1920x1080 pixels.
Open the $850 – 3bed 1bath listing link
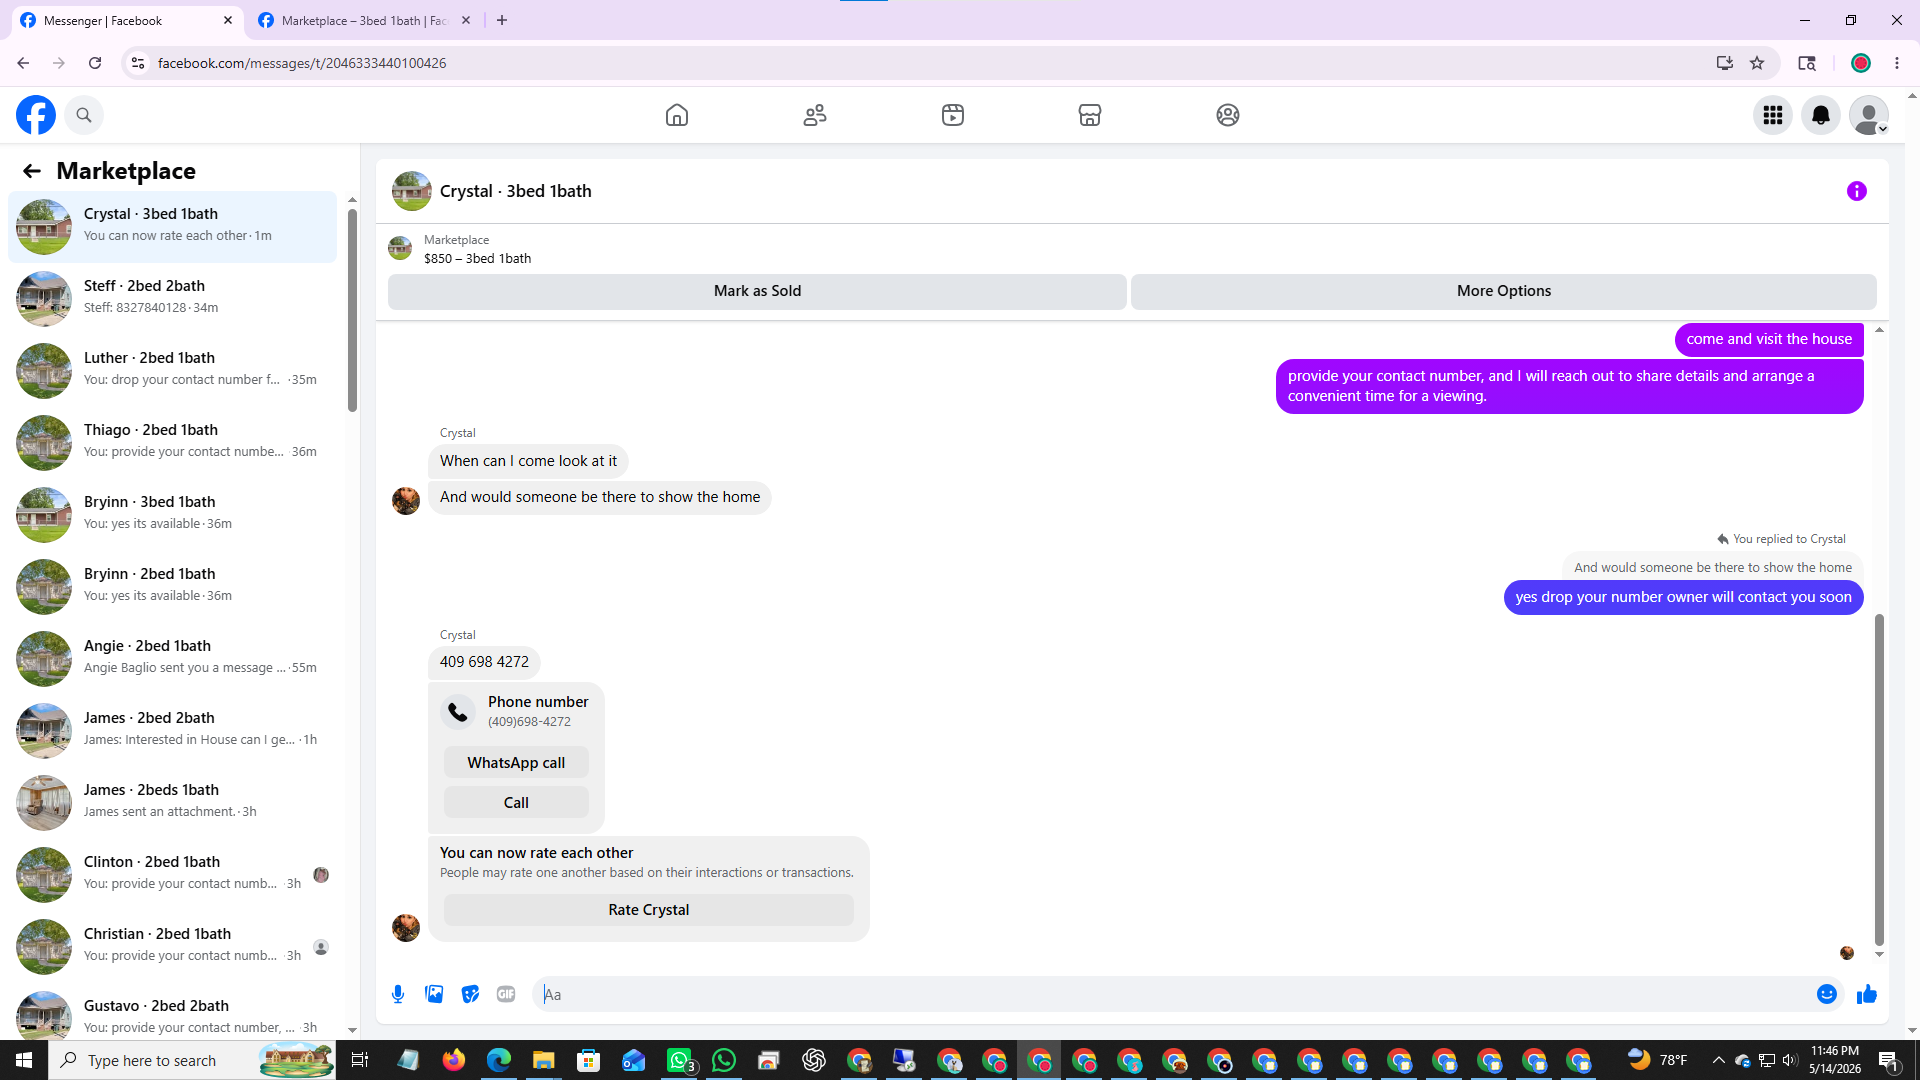coord(477,258)
